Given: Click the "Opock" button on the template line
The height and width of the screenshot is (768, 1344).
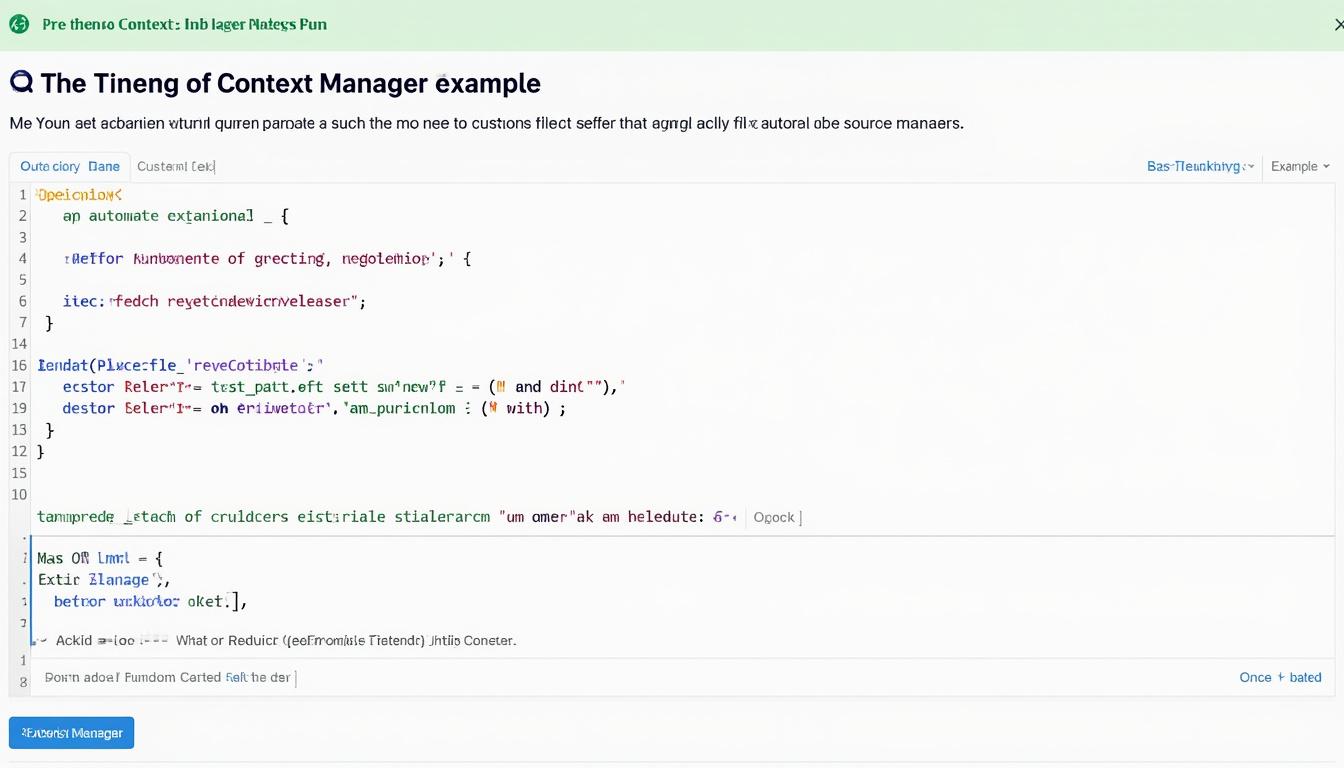Looking at the screenshot, I should point(775,517).
